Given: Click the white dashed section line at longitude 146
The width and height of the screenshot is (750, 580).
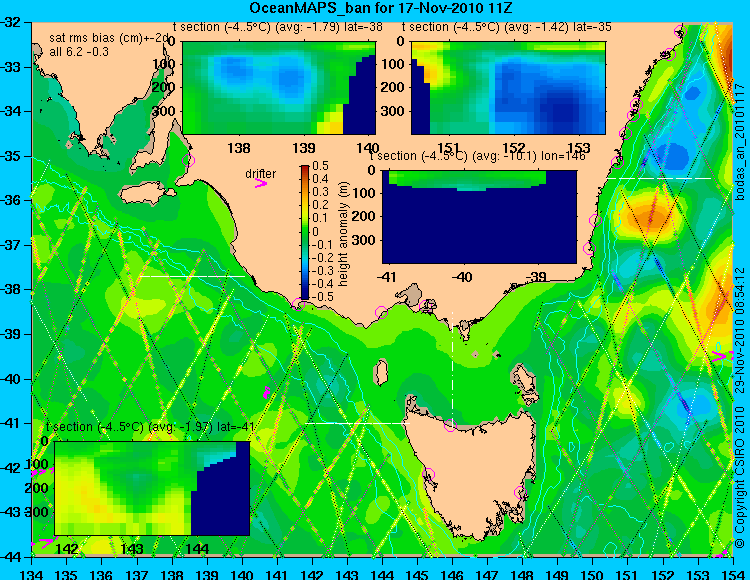Looking at the screenshot, I should tap(452, 368).
